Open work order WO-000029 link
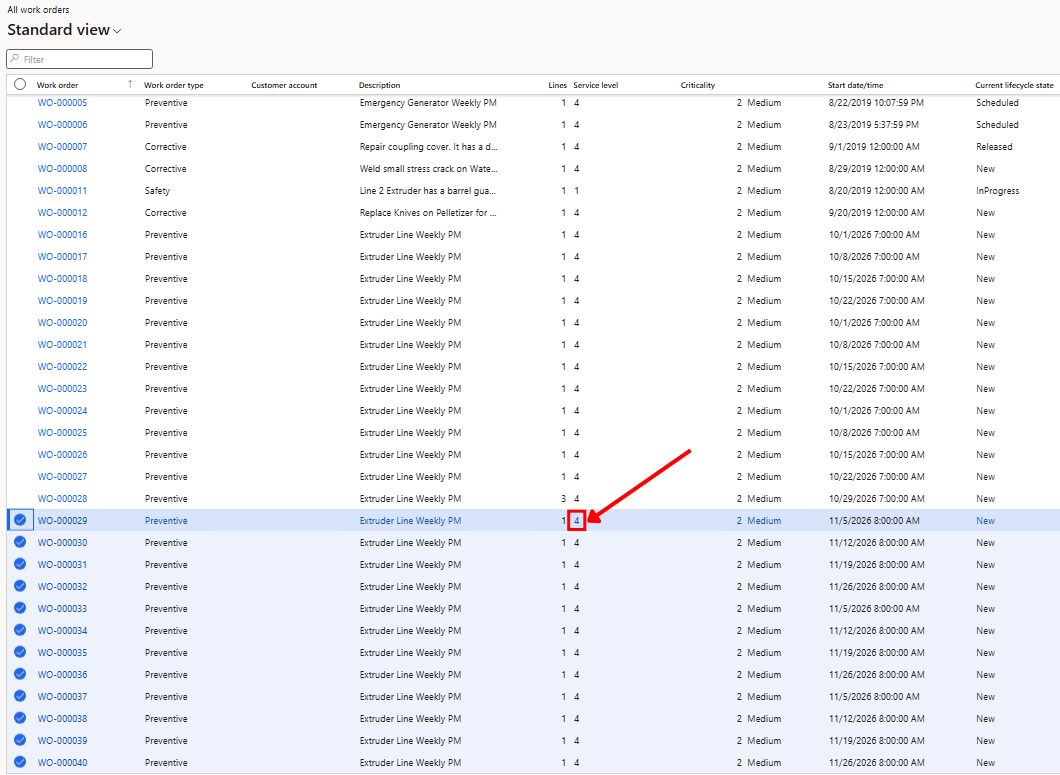This screenshot has height=775, width=1060. 62,521
